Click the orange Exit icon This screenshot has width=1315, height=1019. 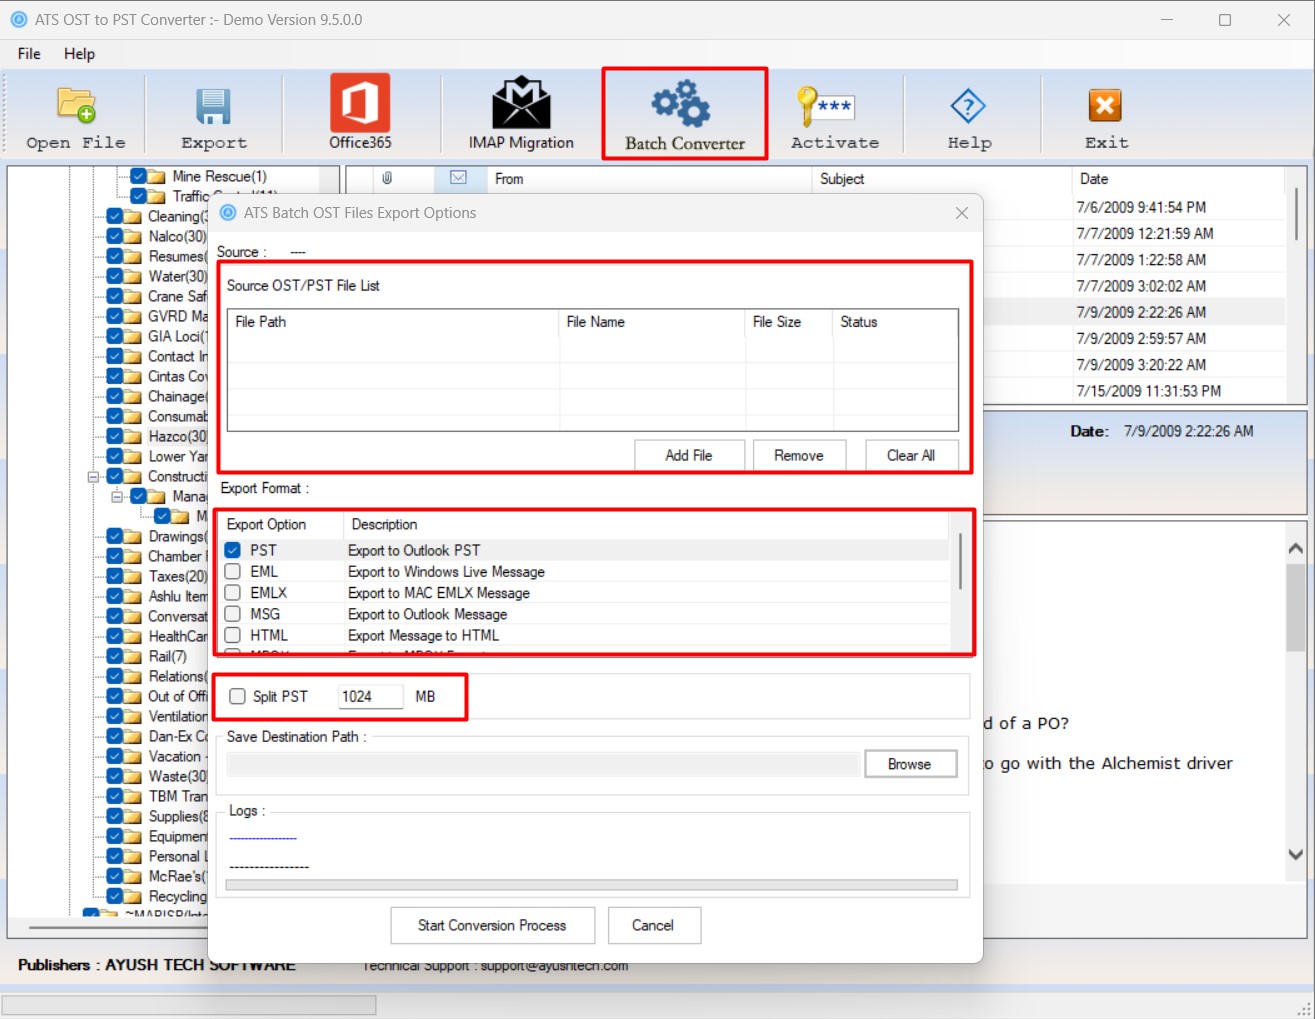pyautogui.click(x=1105, y=105)
